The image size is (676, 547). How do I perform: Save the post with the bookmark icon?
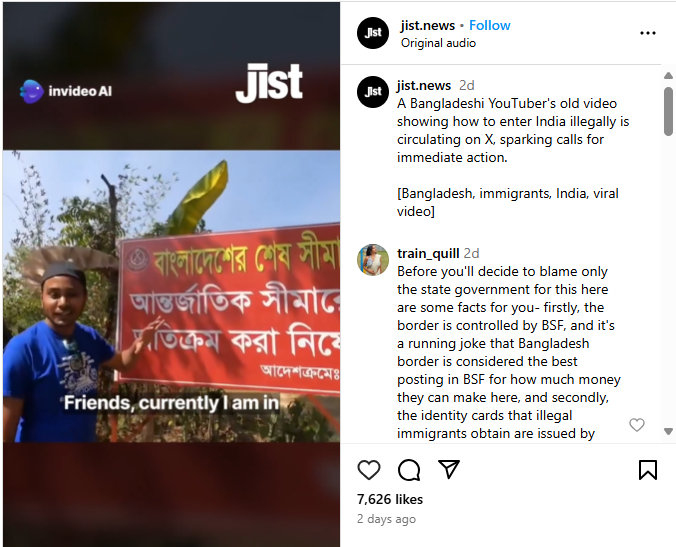648,469
